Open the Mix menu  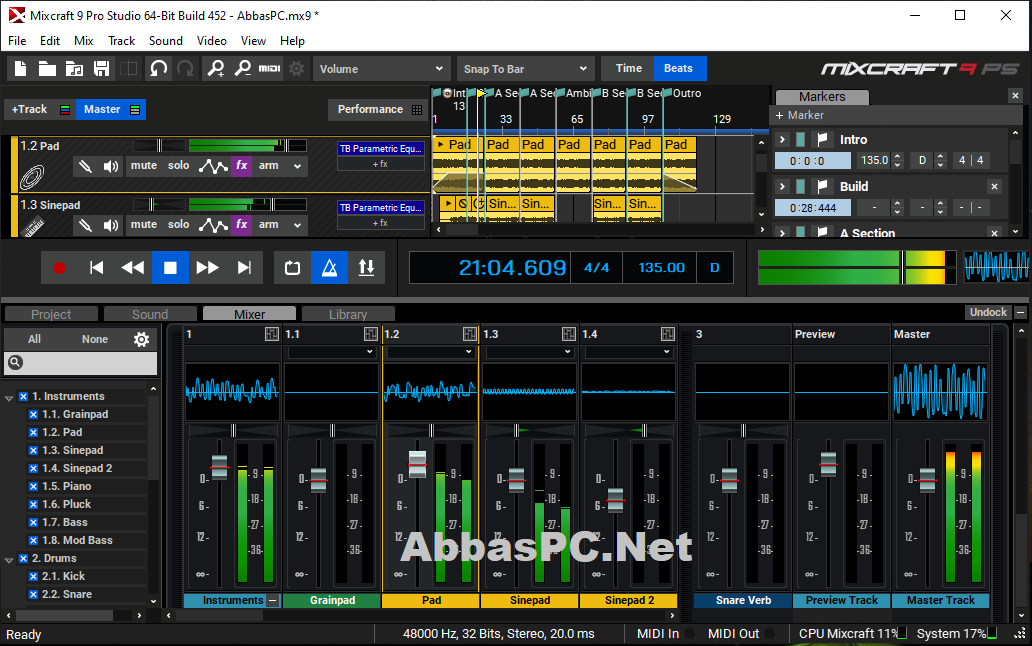(84, 41)
